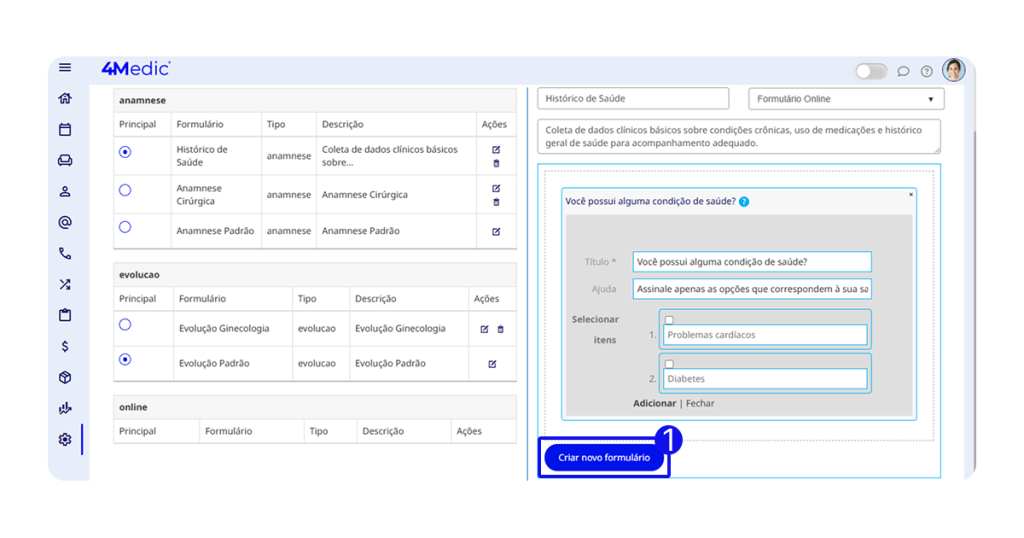Open the financial dollar sign icon
This screenshot has height=538, width=1024.
click(65, 346)
